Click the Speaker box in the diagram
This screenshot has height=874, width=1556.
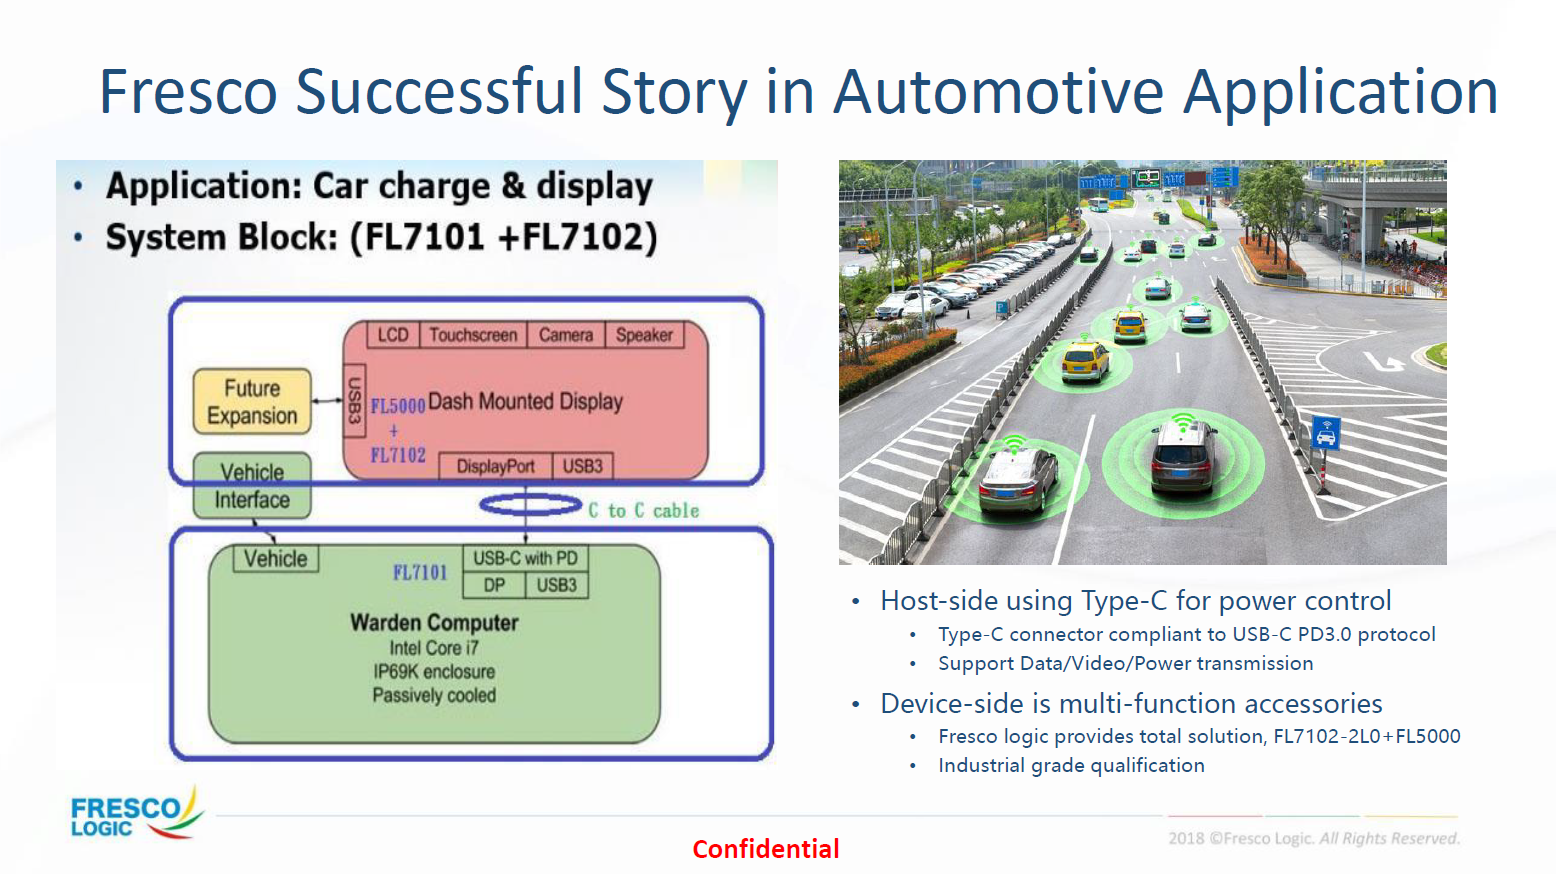[644, 335]
